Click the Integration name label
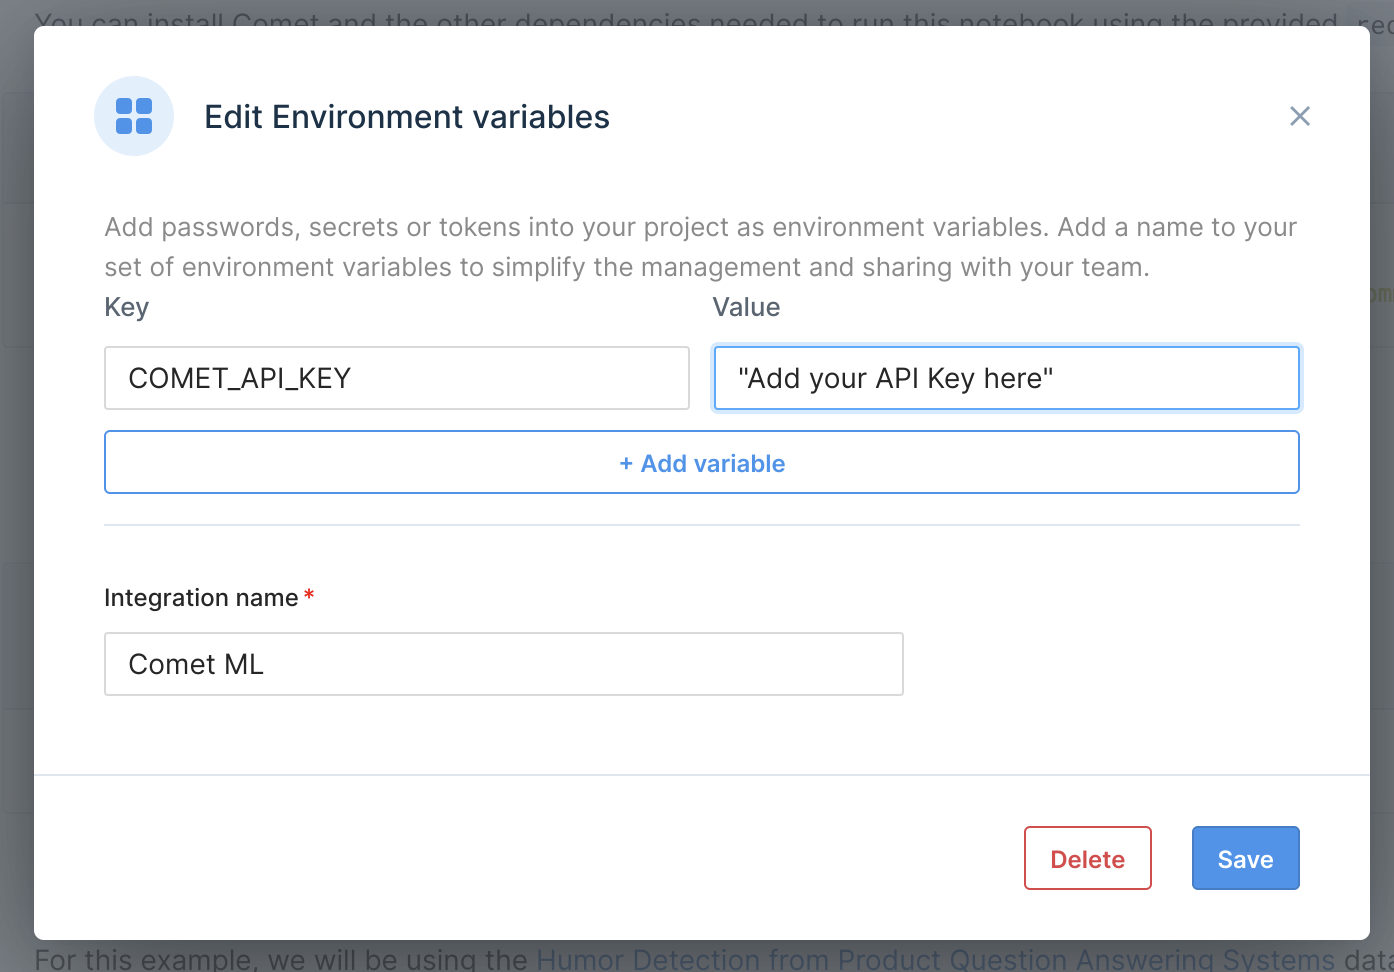The width and height of the screenshot is (1394, 972). 201,598
